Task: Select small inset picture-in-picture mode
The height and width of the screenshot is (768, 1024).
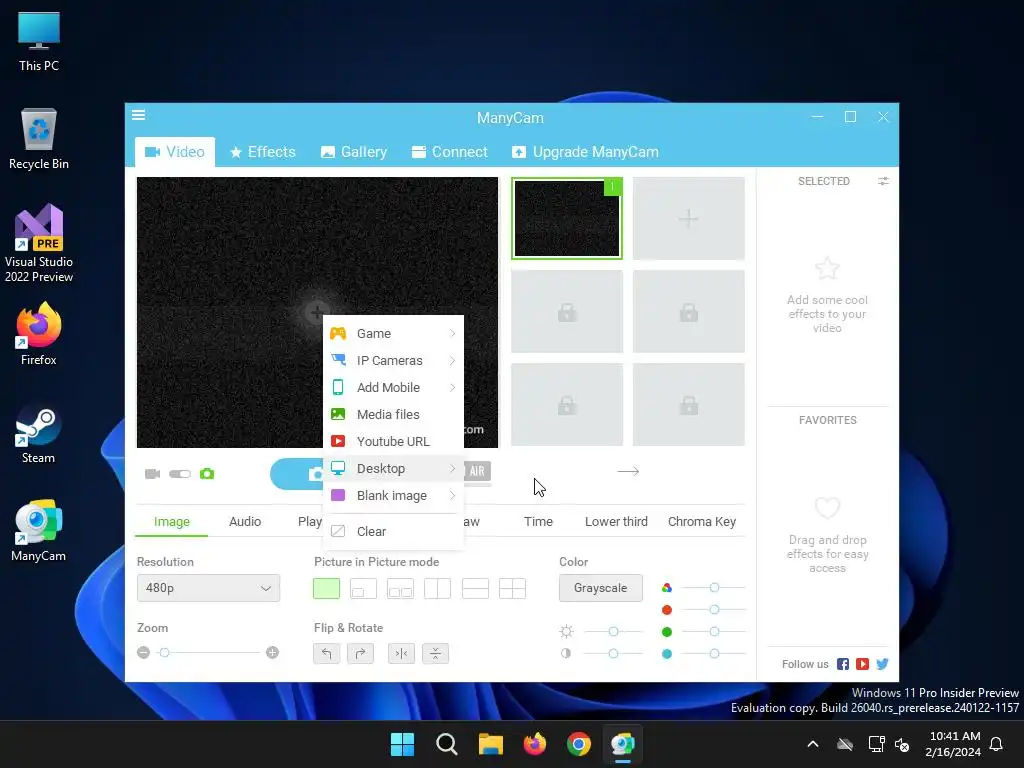Action: [363, 588]
